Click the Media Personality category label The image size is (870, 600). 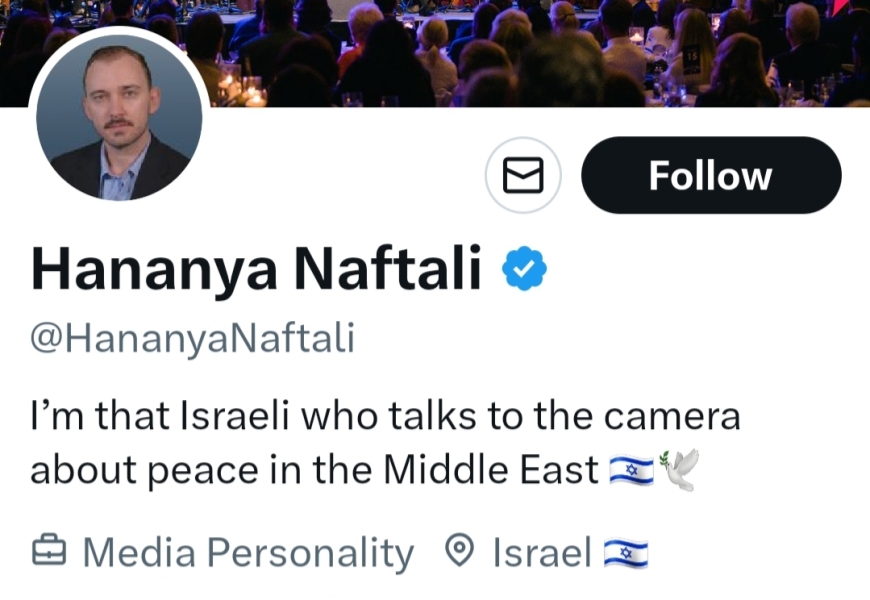(247, 551)
